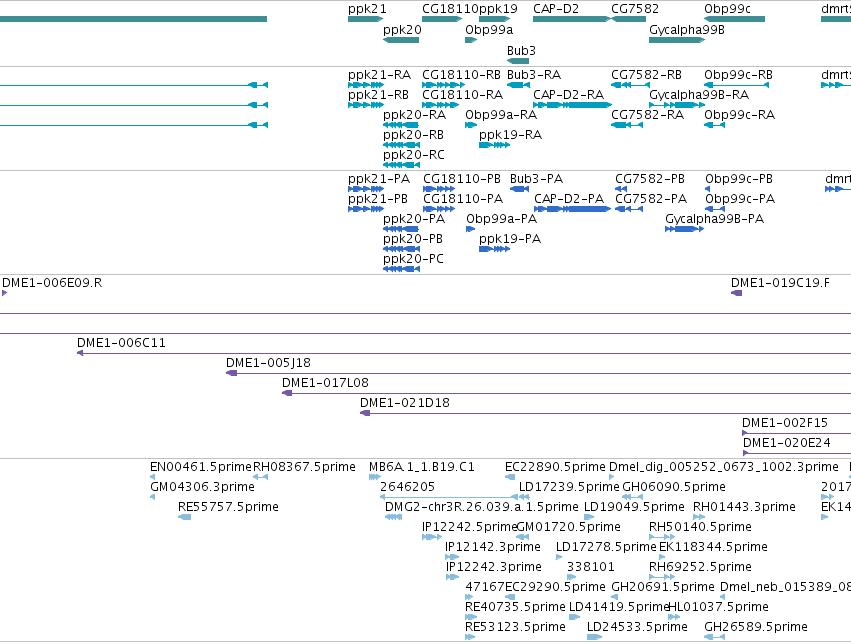Select the Obp99c gene label

(x=727, y=9)
